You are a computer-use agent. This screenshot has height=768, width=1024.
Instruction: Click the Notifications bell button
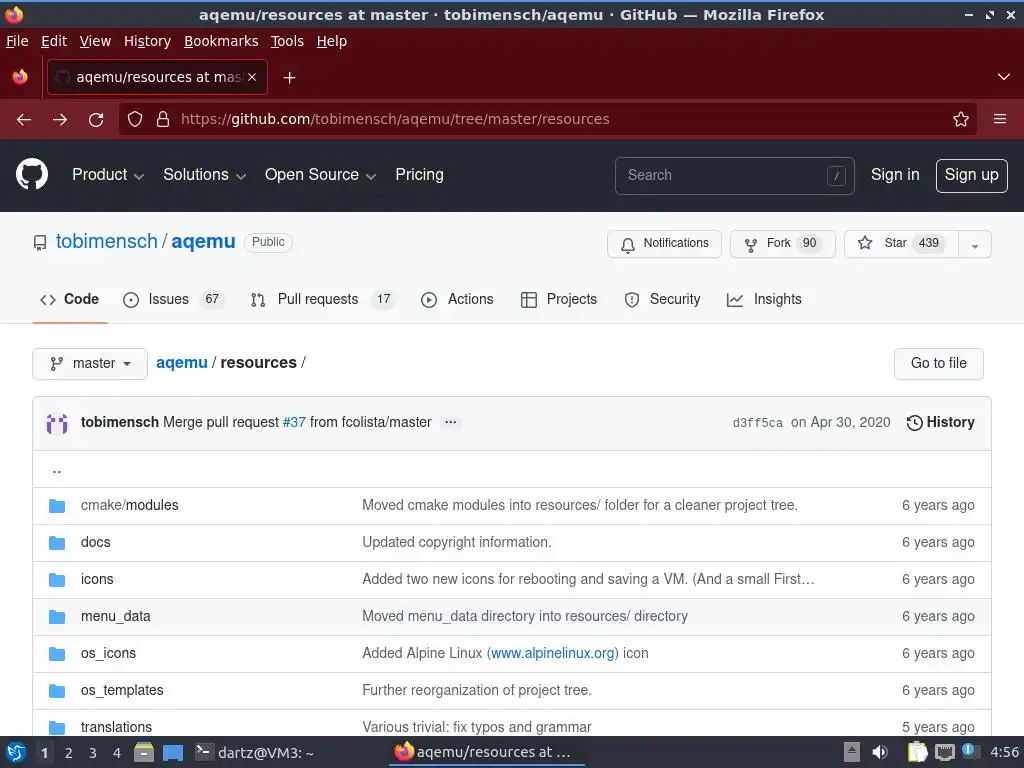(x=664, y=244)
